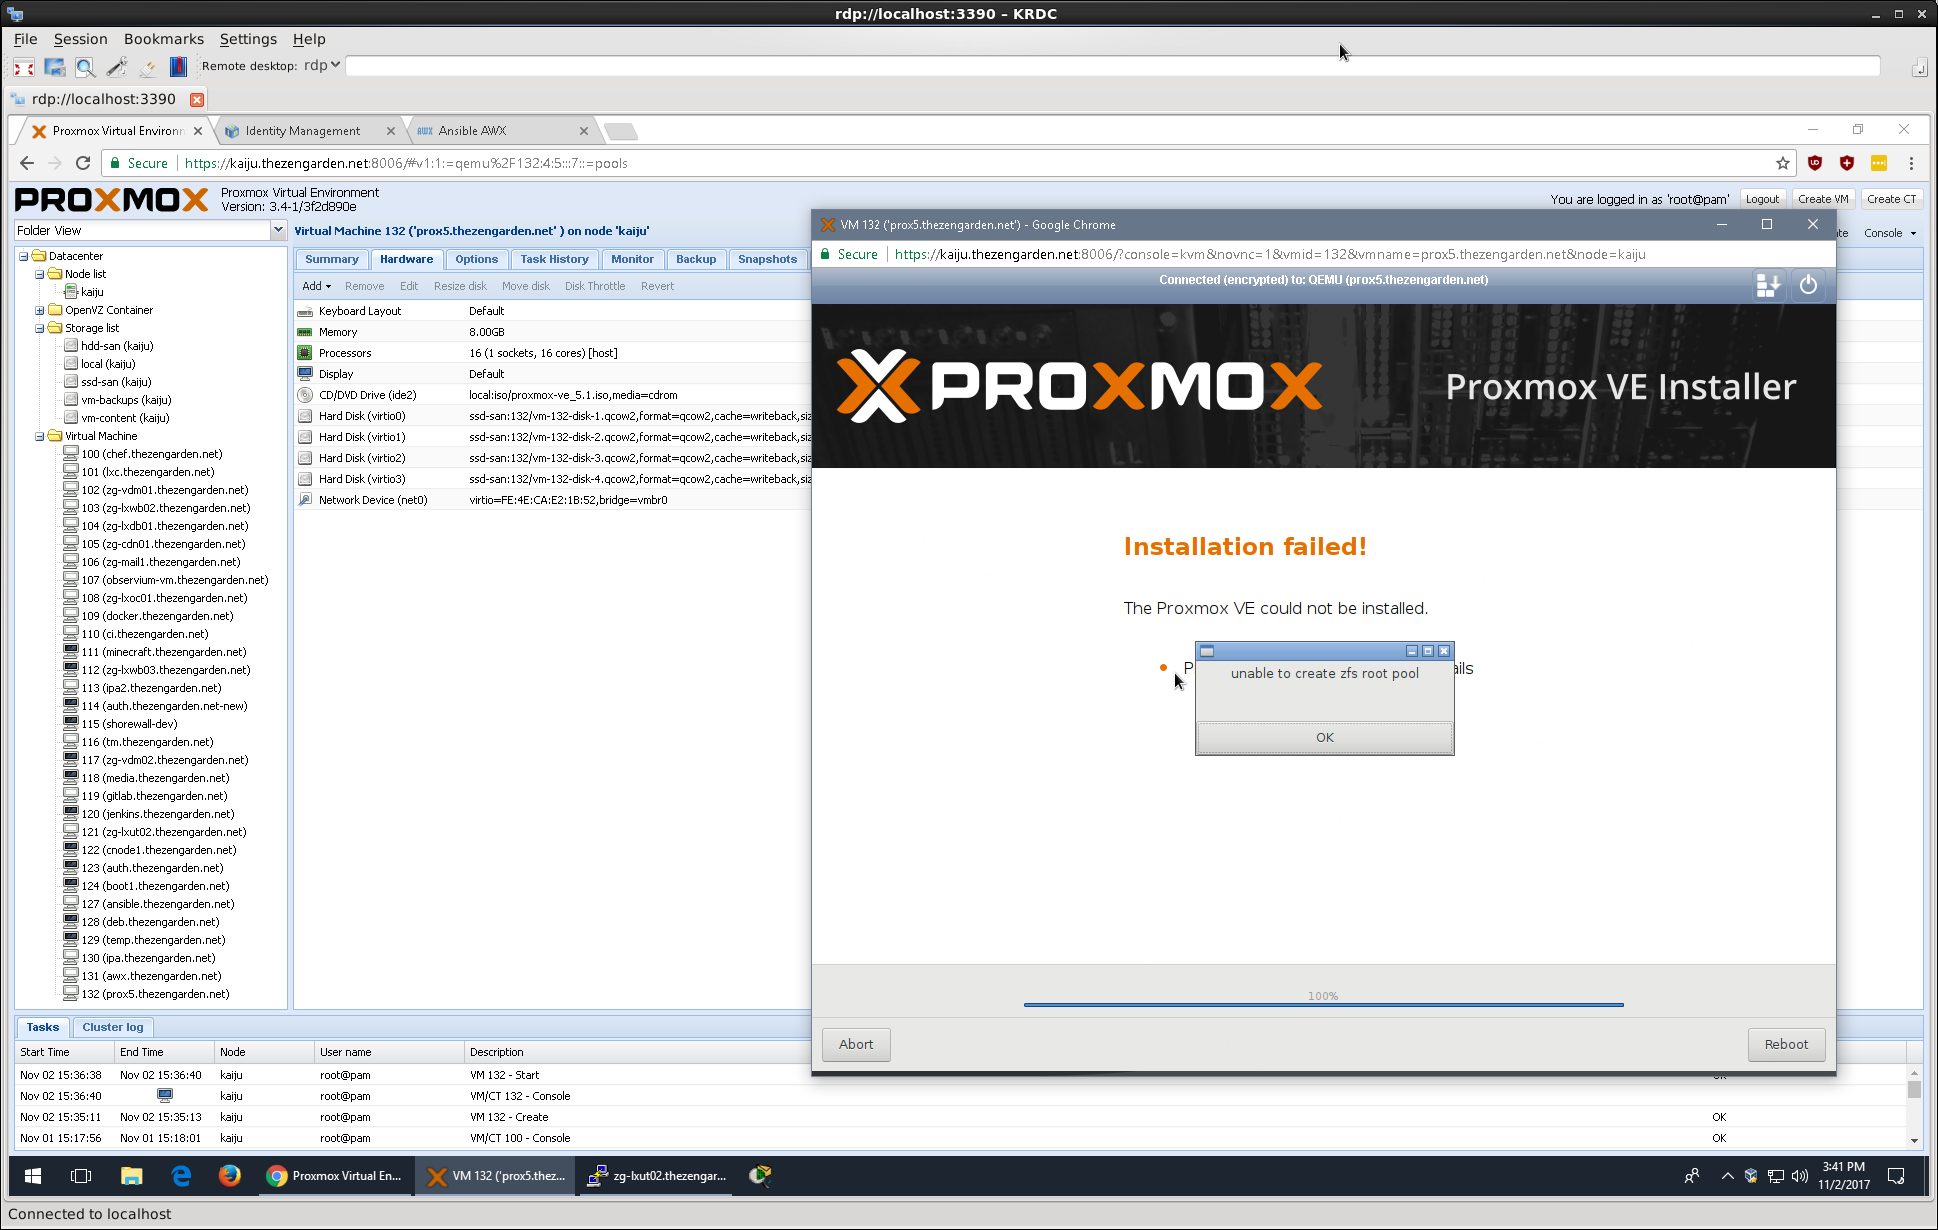1938x1230 pixels.
Task: Switch to the Task History tab
Action: coord(554,259)
